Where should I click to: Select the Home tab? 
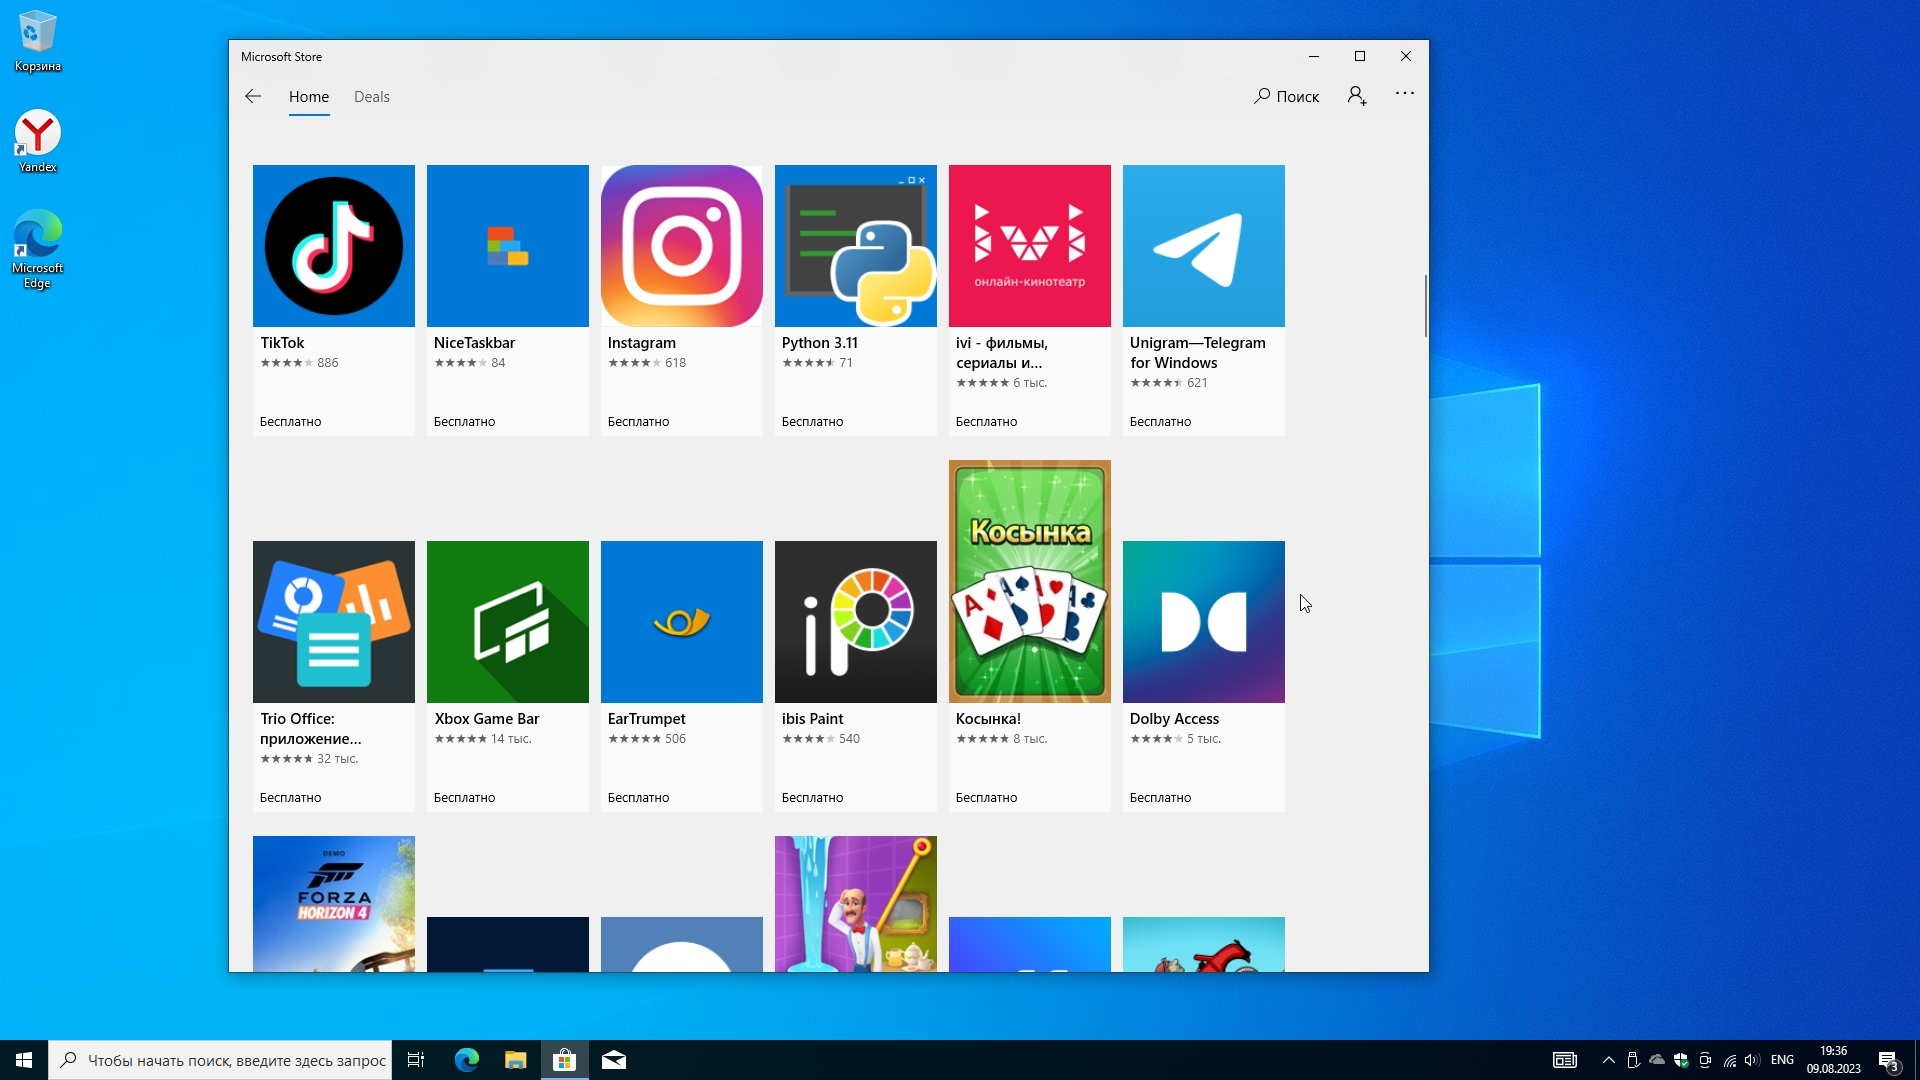(308, 97)
